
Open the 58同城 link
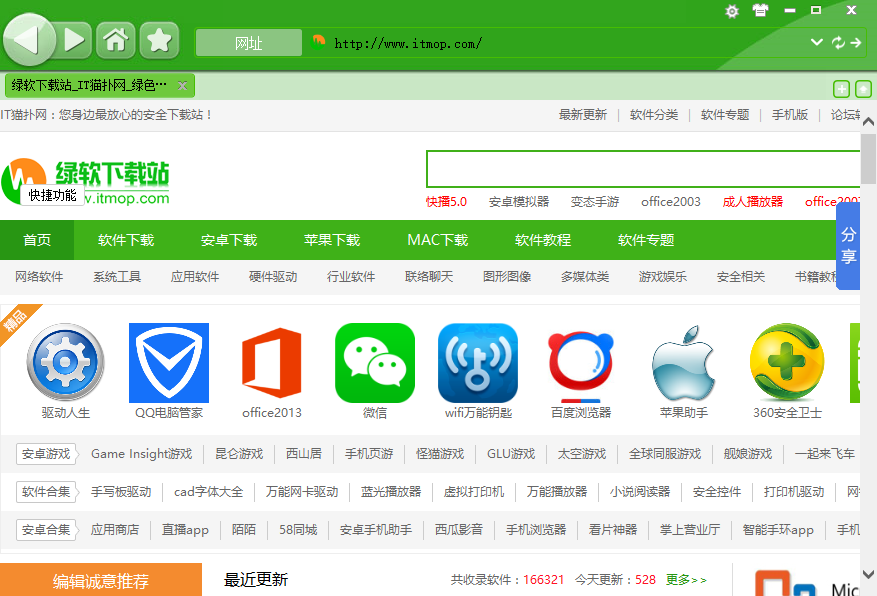pyautogui.click(x=298, y=529)
